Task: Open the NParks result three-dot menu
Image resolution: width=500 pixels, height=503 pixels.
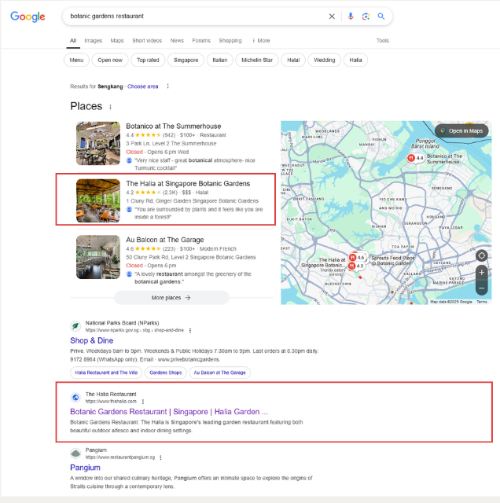Action: click(190, 330)
